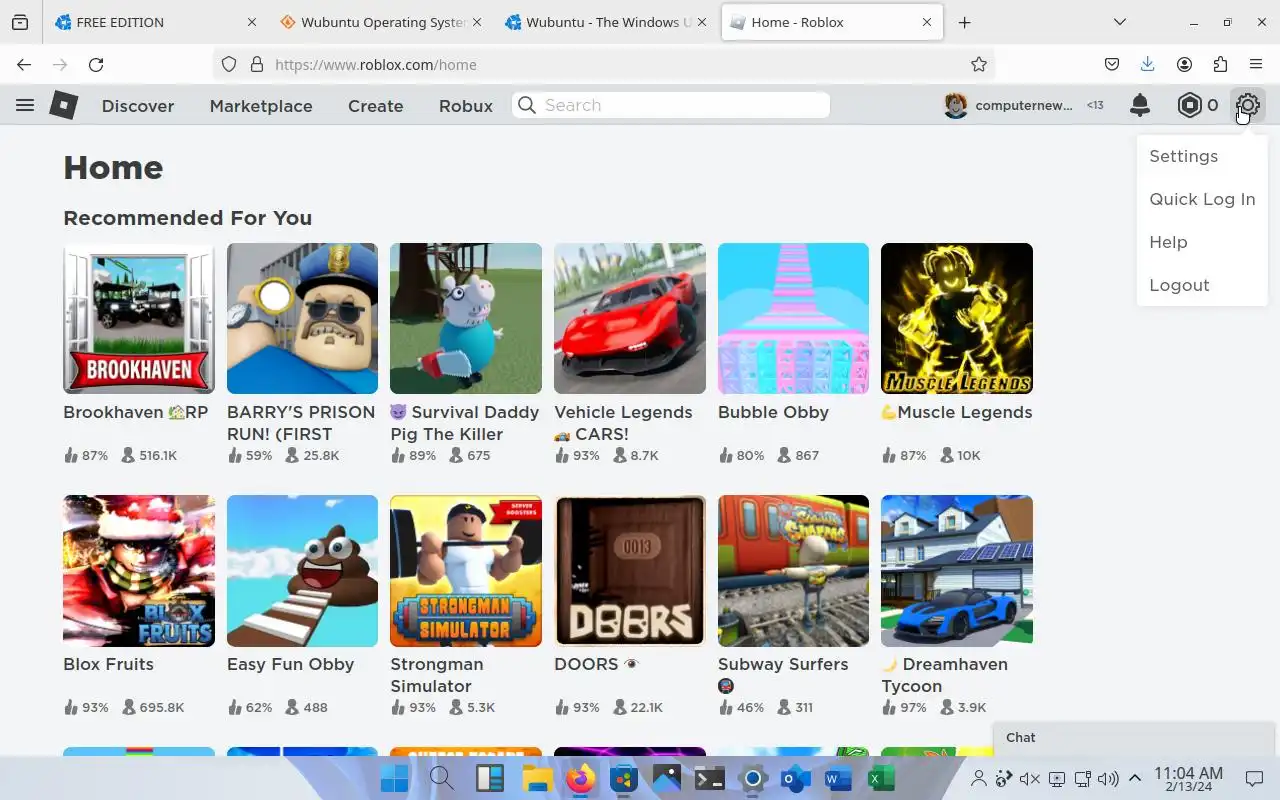This screenshot has width=1280, height=800.
Task: Bookmark this page with the star
Action: 979,64
